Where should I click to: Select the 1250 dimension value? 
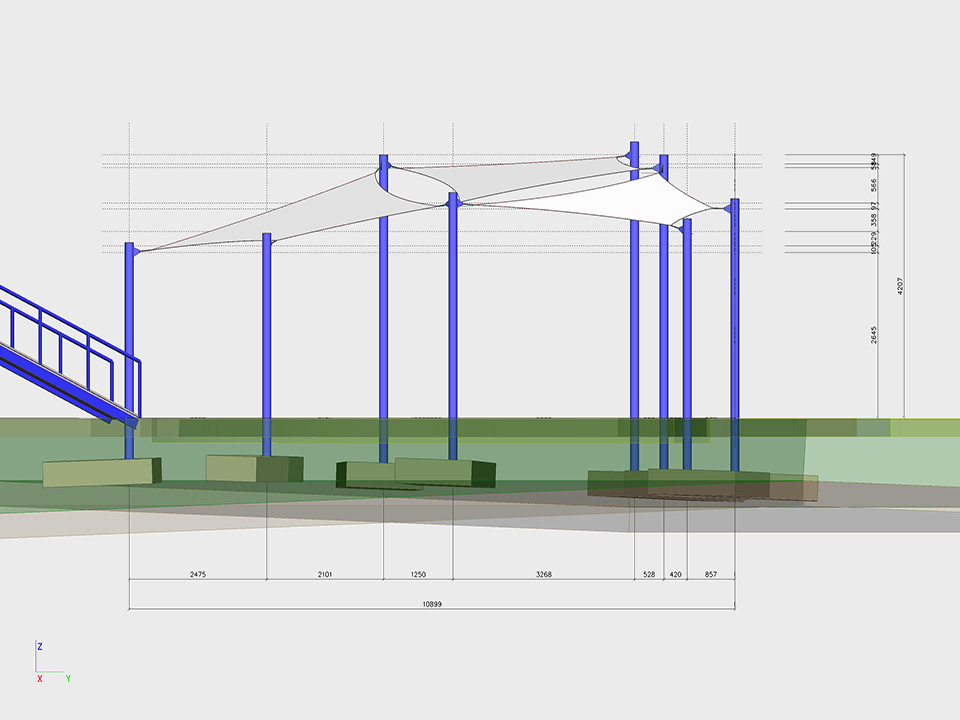(418, 575)
